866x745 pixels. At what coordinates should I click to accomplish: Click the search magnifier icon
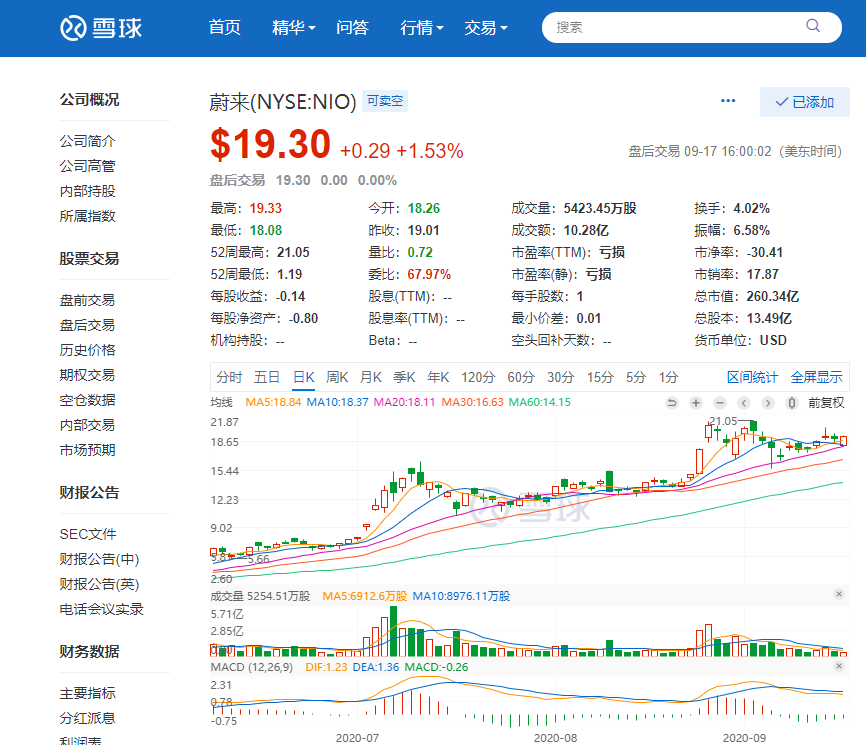[813, 28]
